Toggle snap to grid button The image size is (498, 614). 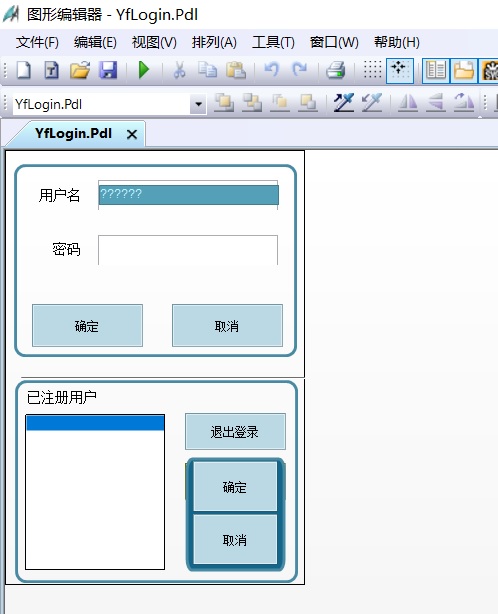pyautogui.click(x=400, y=70)
